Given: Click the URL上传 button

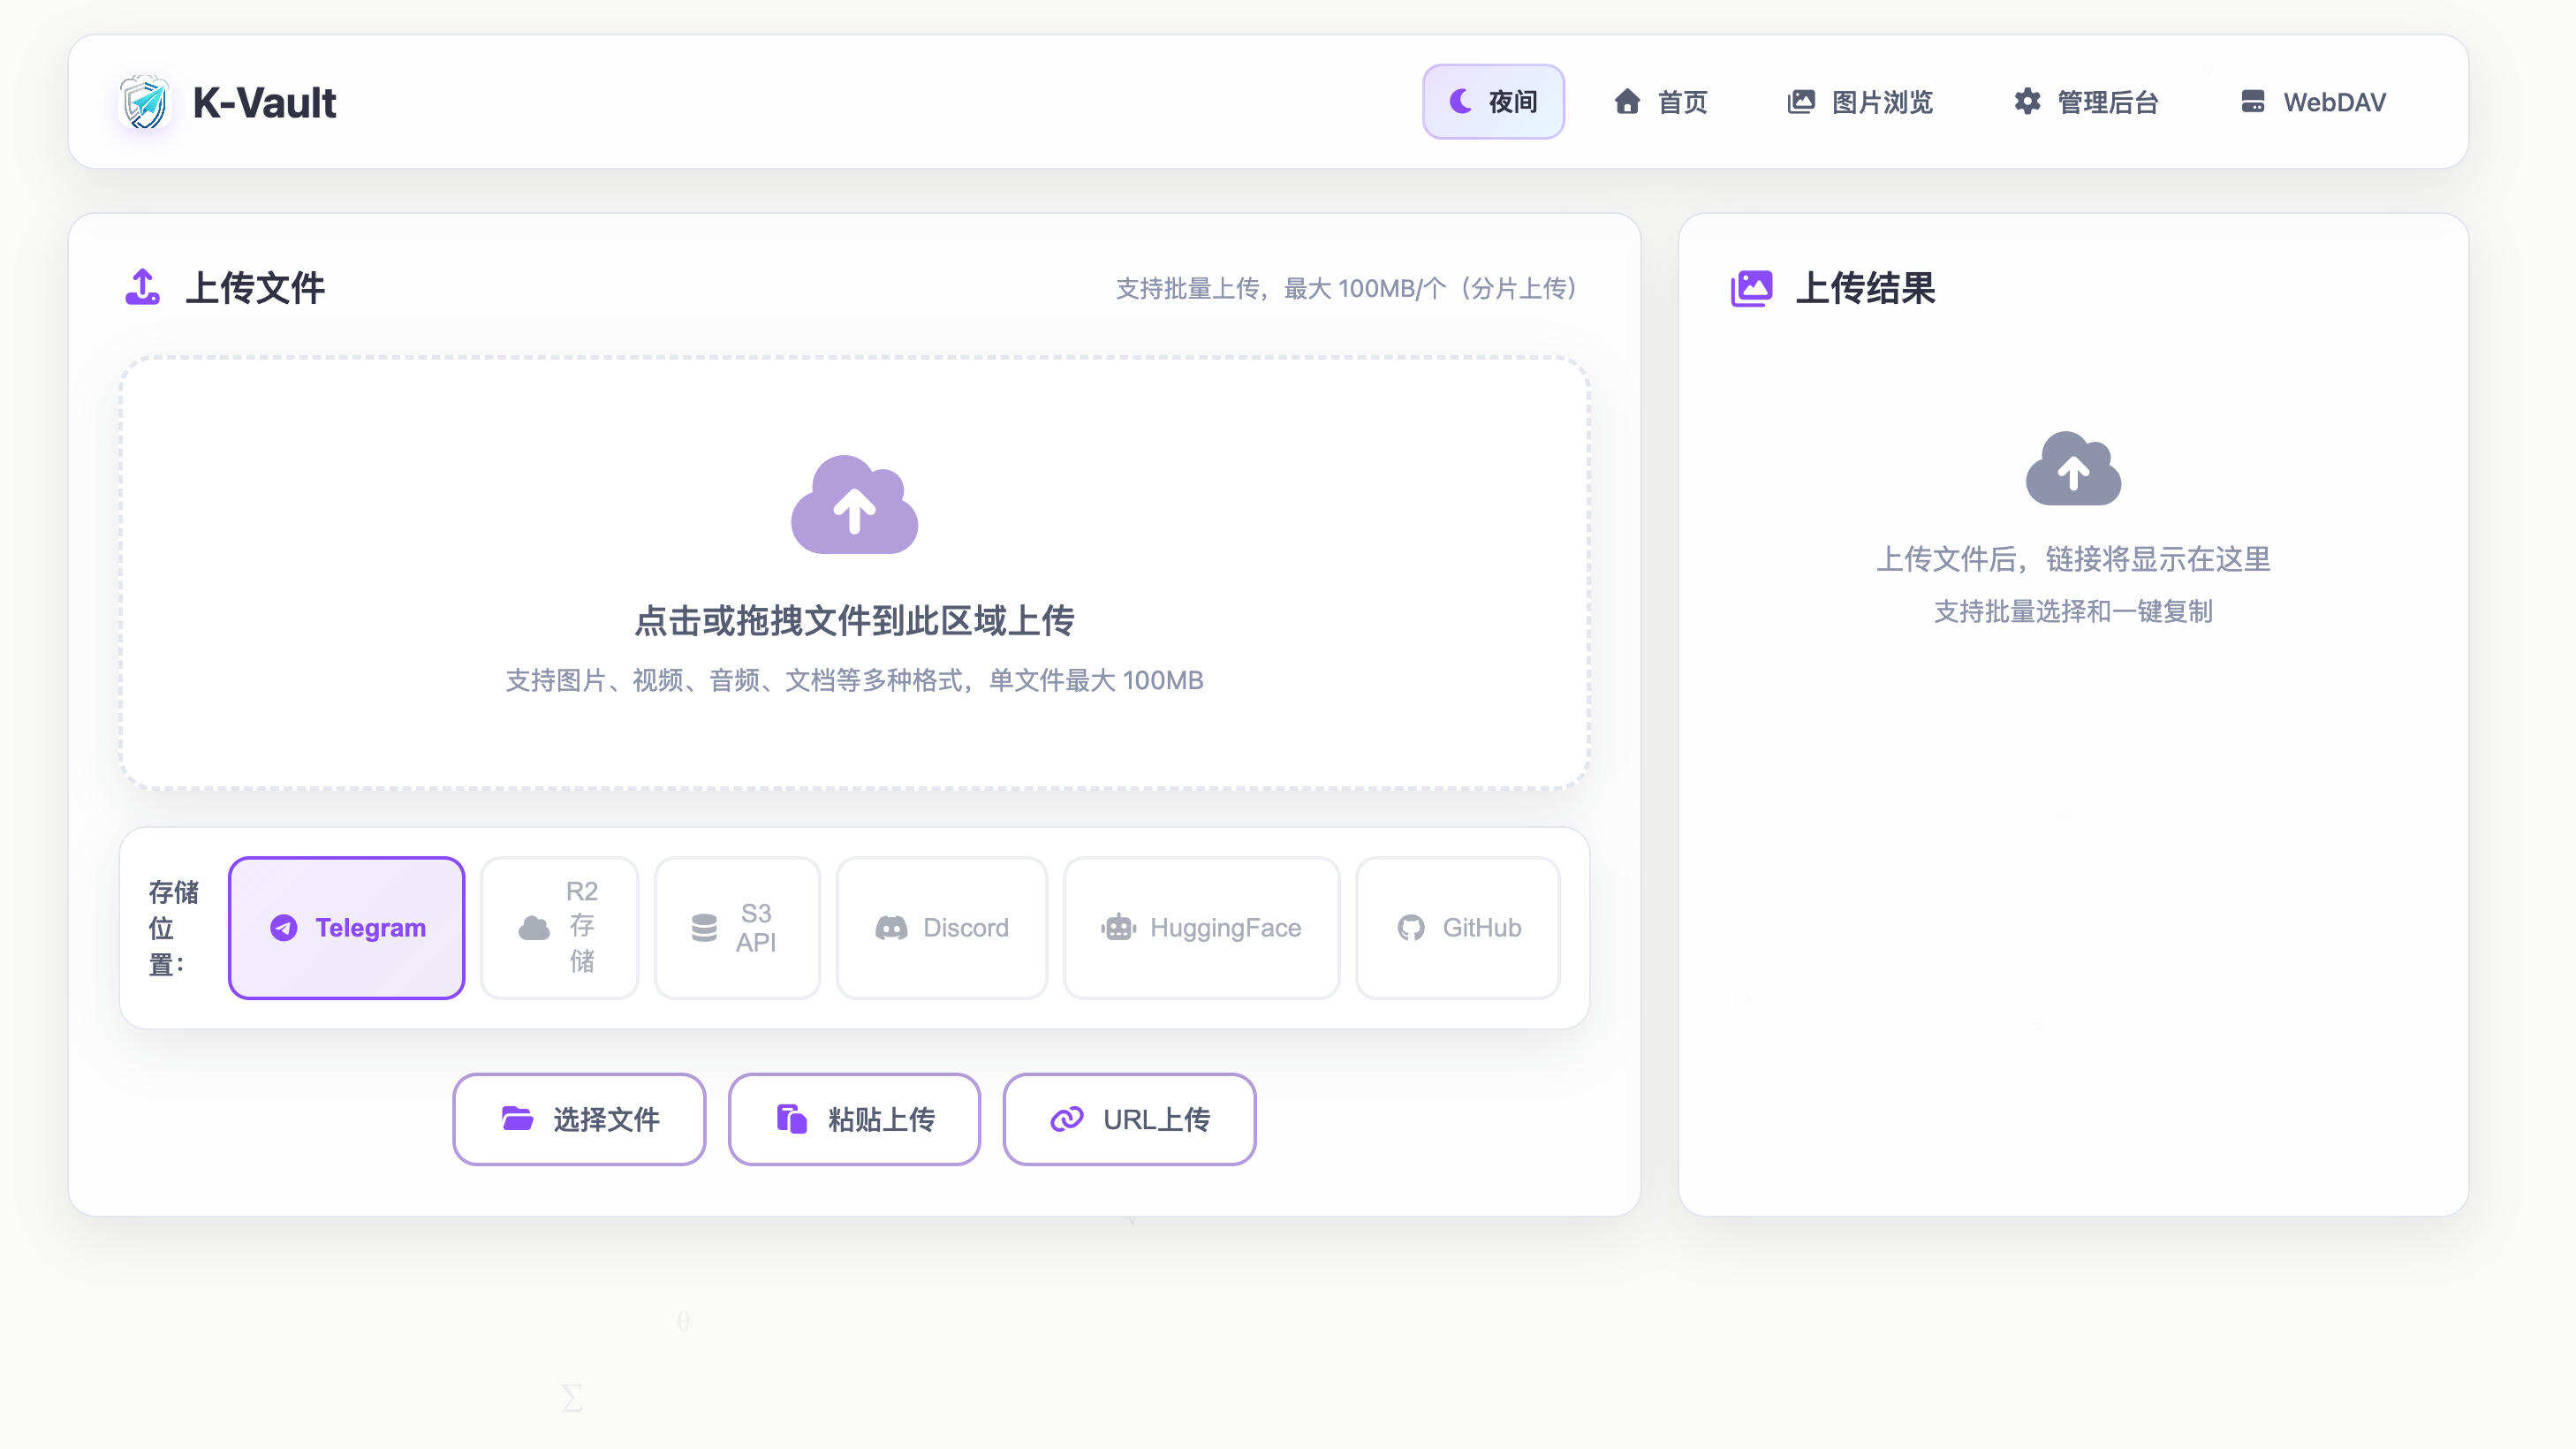Looking at the screenshot, I should point(1128,1119).
